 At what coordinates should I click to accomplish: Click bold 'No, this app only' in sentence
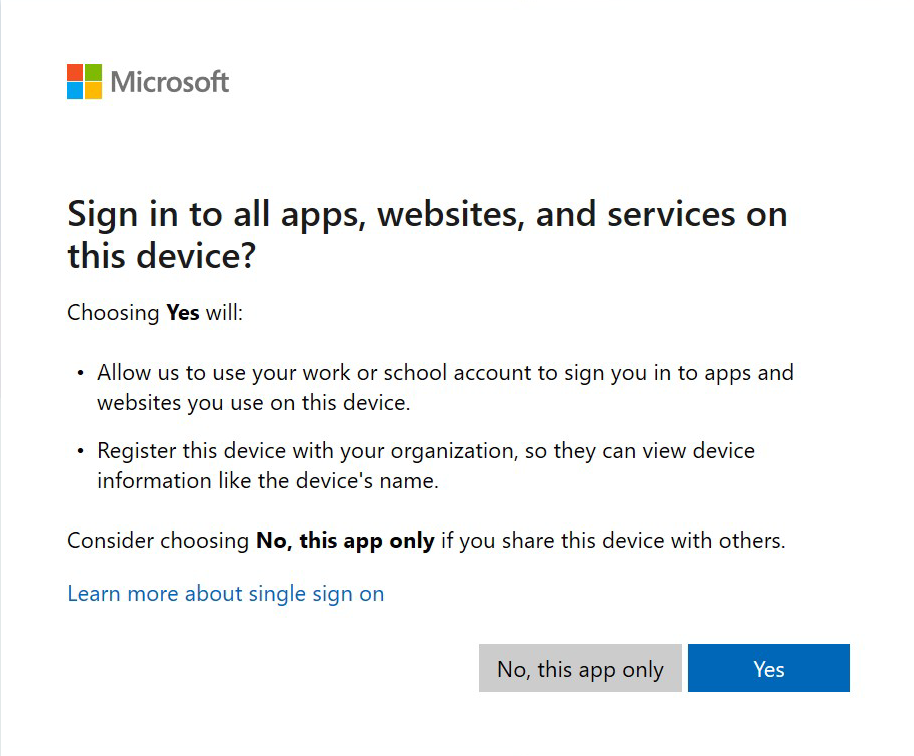point(345,541)
